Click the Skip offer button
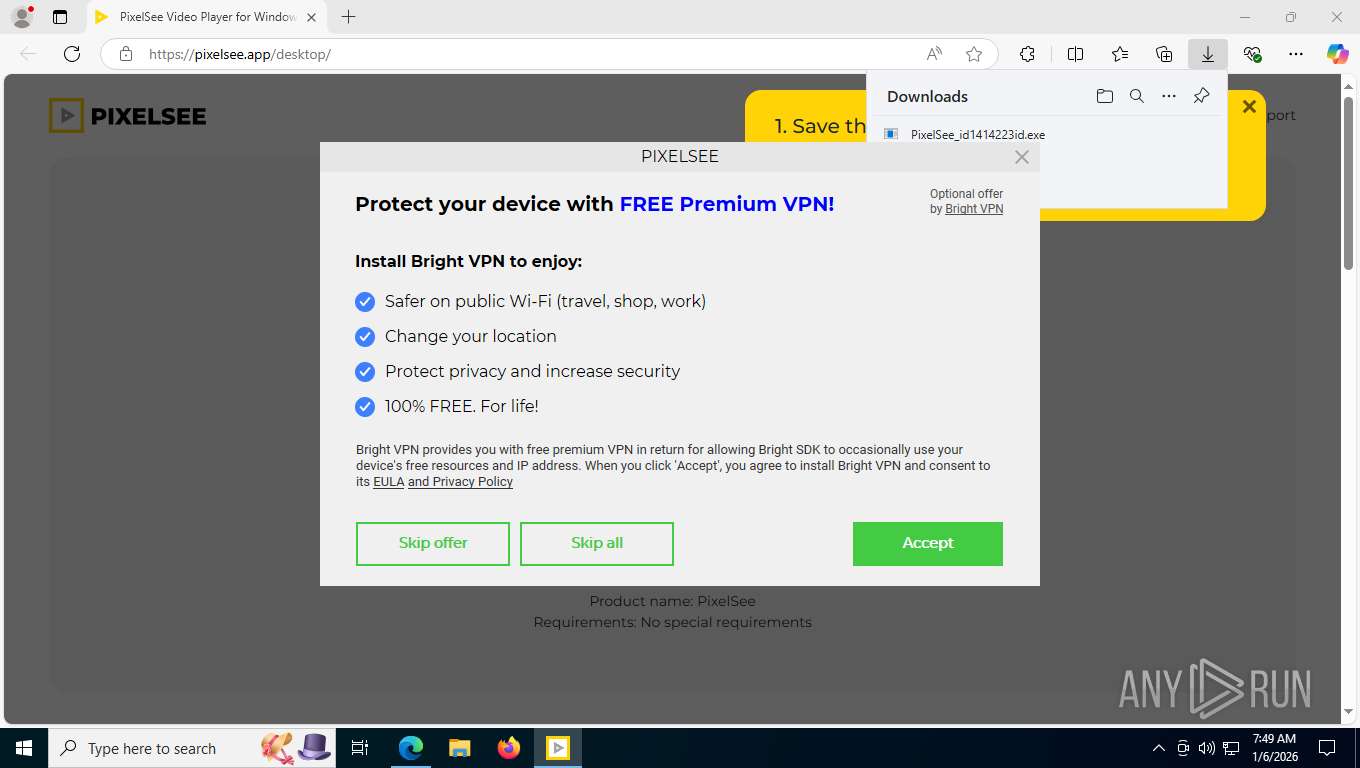Viewport: 1360px width, 768px height. (433, 544)
